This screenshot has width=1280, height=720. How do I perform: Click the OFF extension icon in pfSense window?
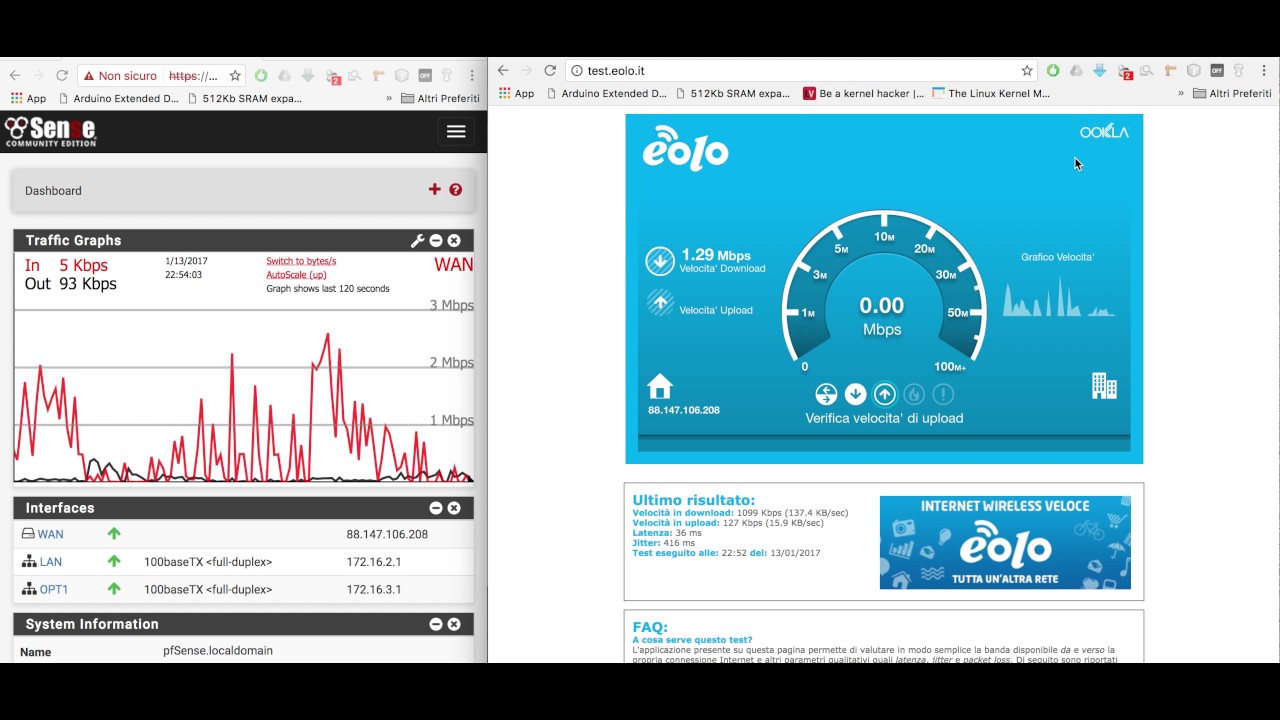[424, 76]
